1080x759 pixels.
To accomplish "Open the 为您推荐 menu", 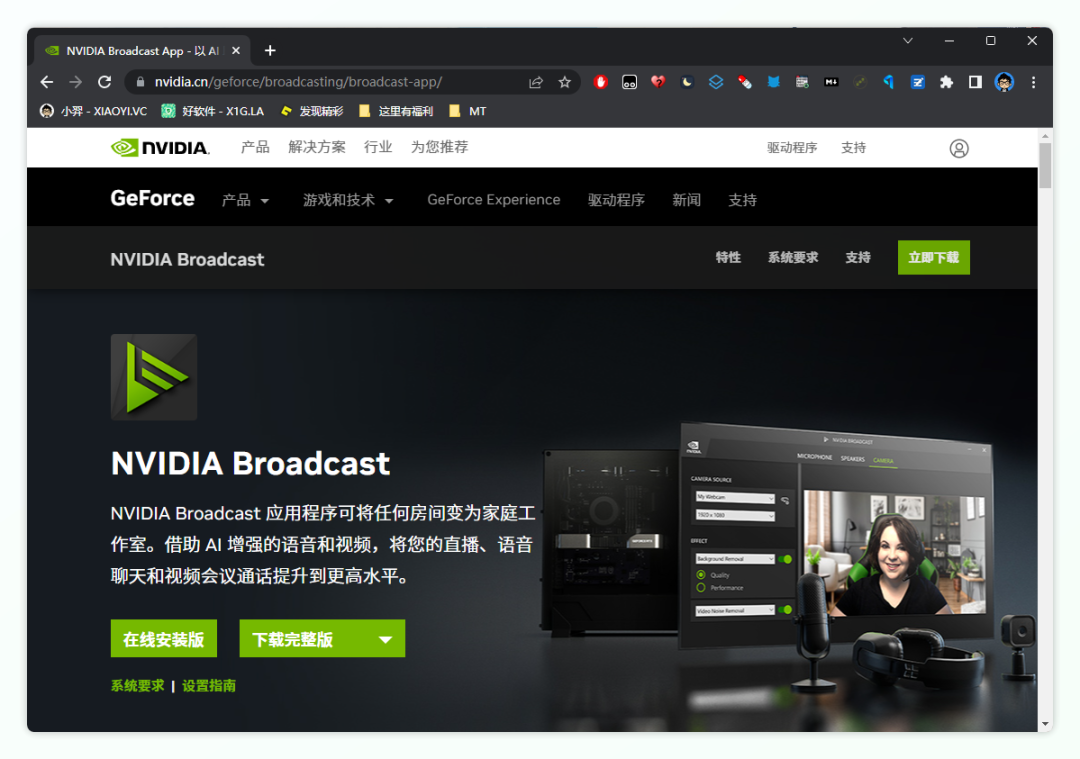I will click(x=439, y=147).
